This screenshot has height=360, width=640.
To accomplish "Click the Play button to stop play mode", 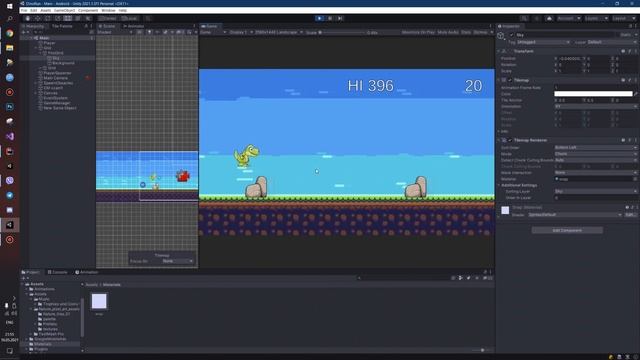I will click(x=320, y=18).
